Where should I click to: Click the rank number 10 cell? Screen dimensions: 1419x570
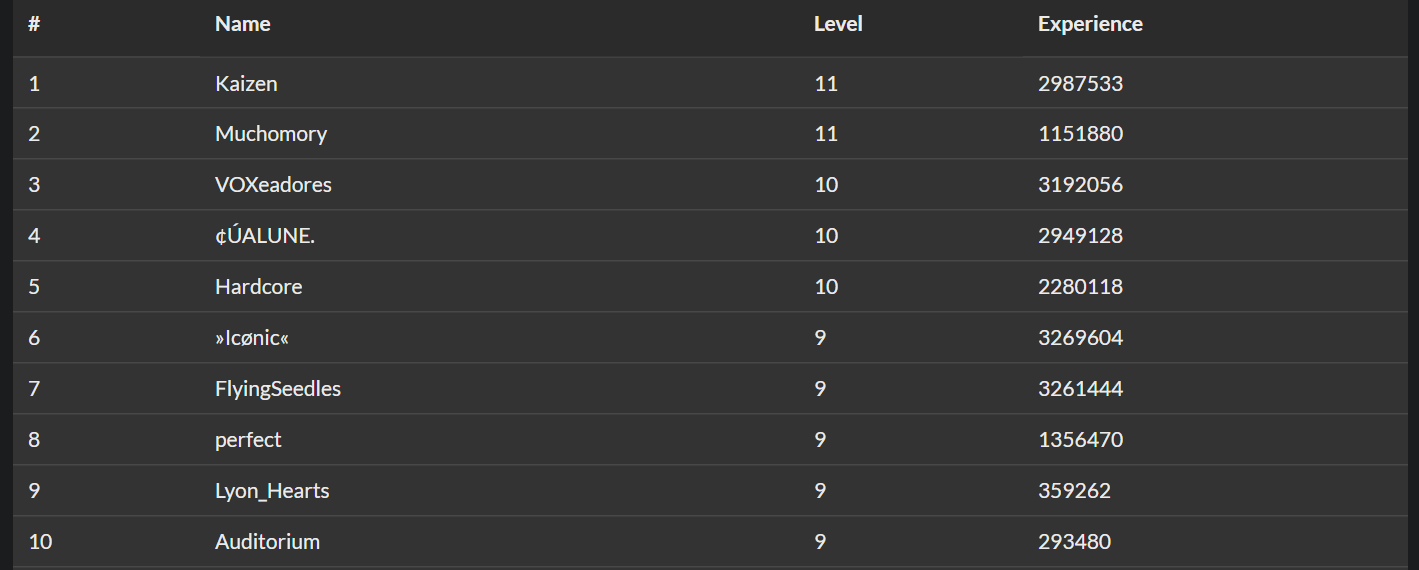tap(40, 542)
